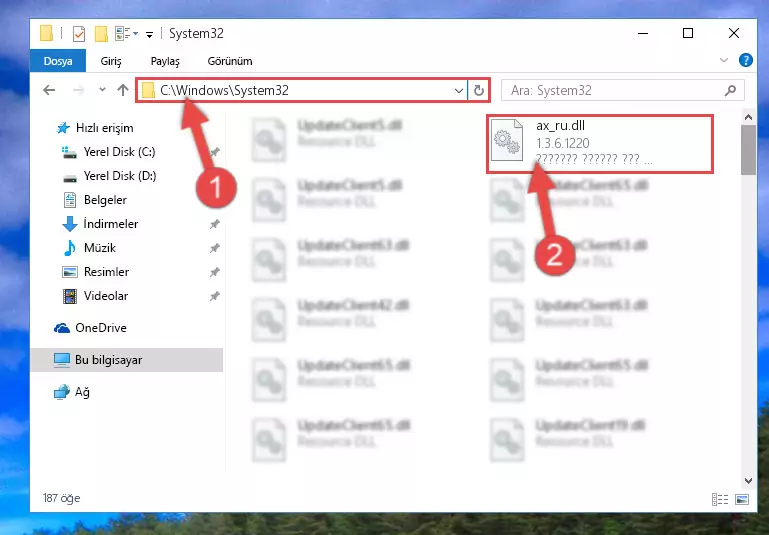Click the scrollbar up arrow
The height and width of the screenshot is (535, 769).
click(x=748, y=118)
